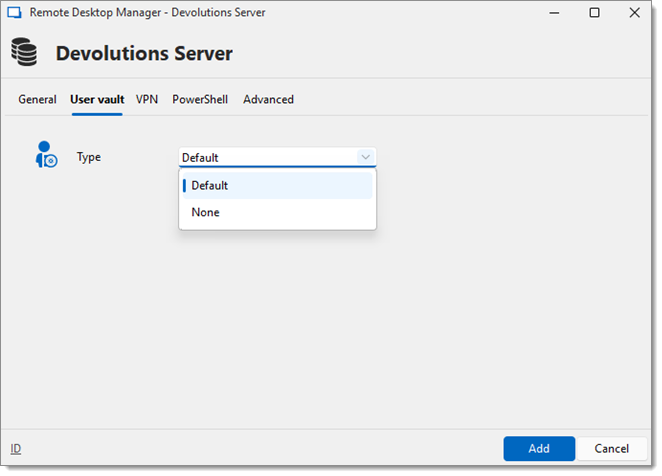Open the General tab
The width and height of the screenshot is (662, 476).
click(x=37, y=100)
